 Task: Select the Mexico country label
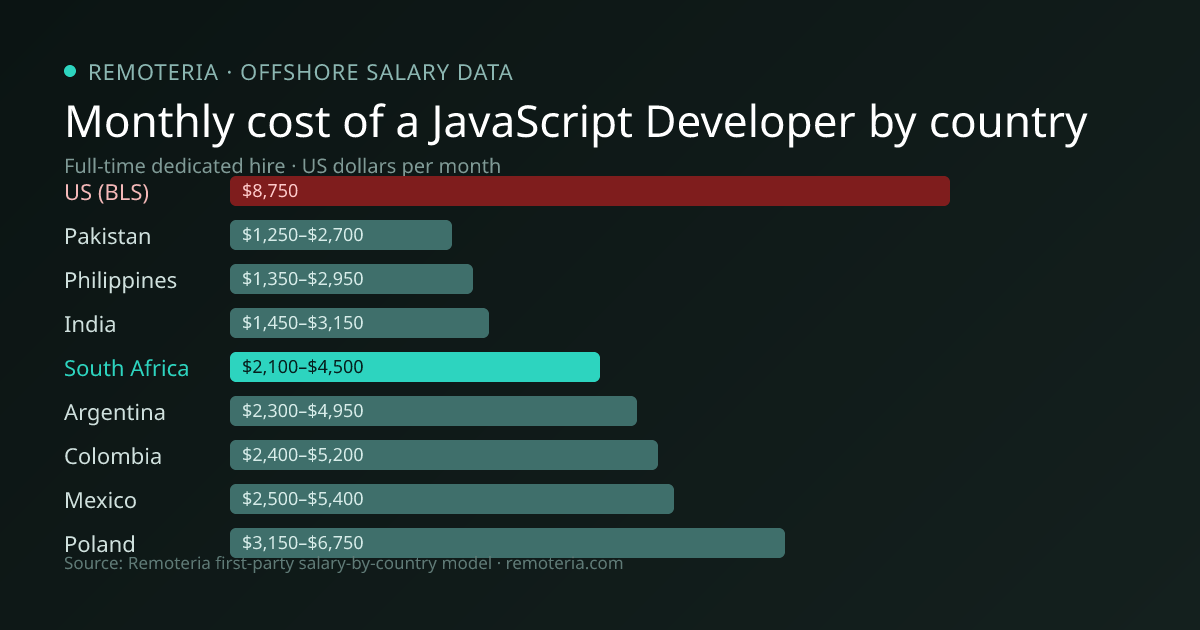click(100, 500)
